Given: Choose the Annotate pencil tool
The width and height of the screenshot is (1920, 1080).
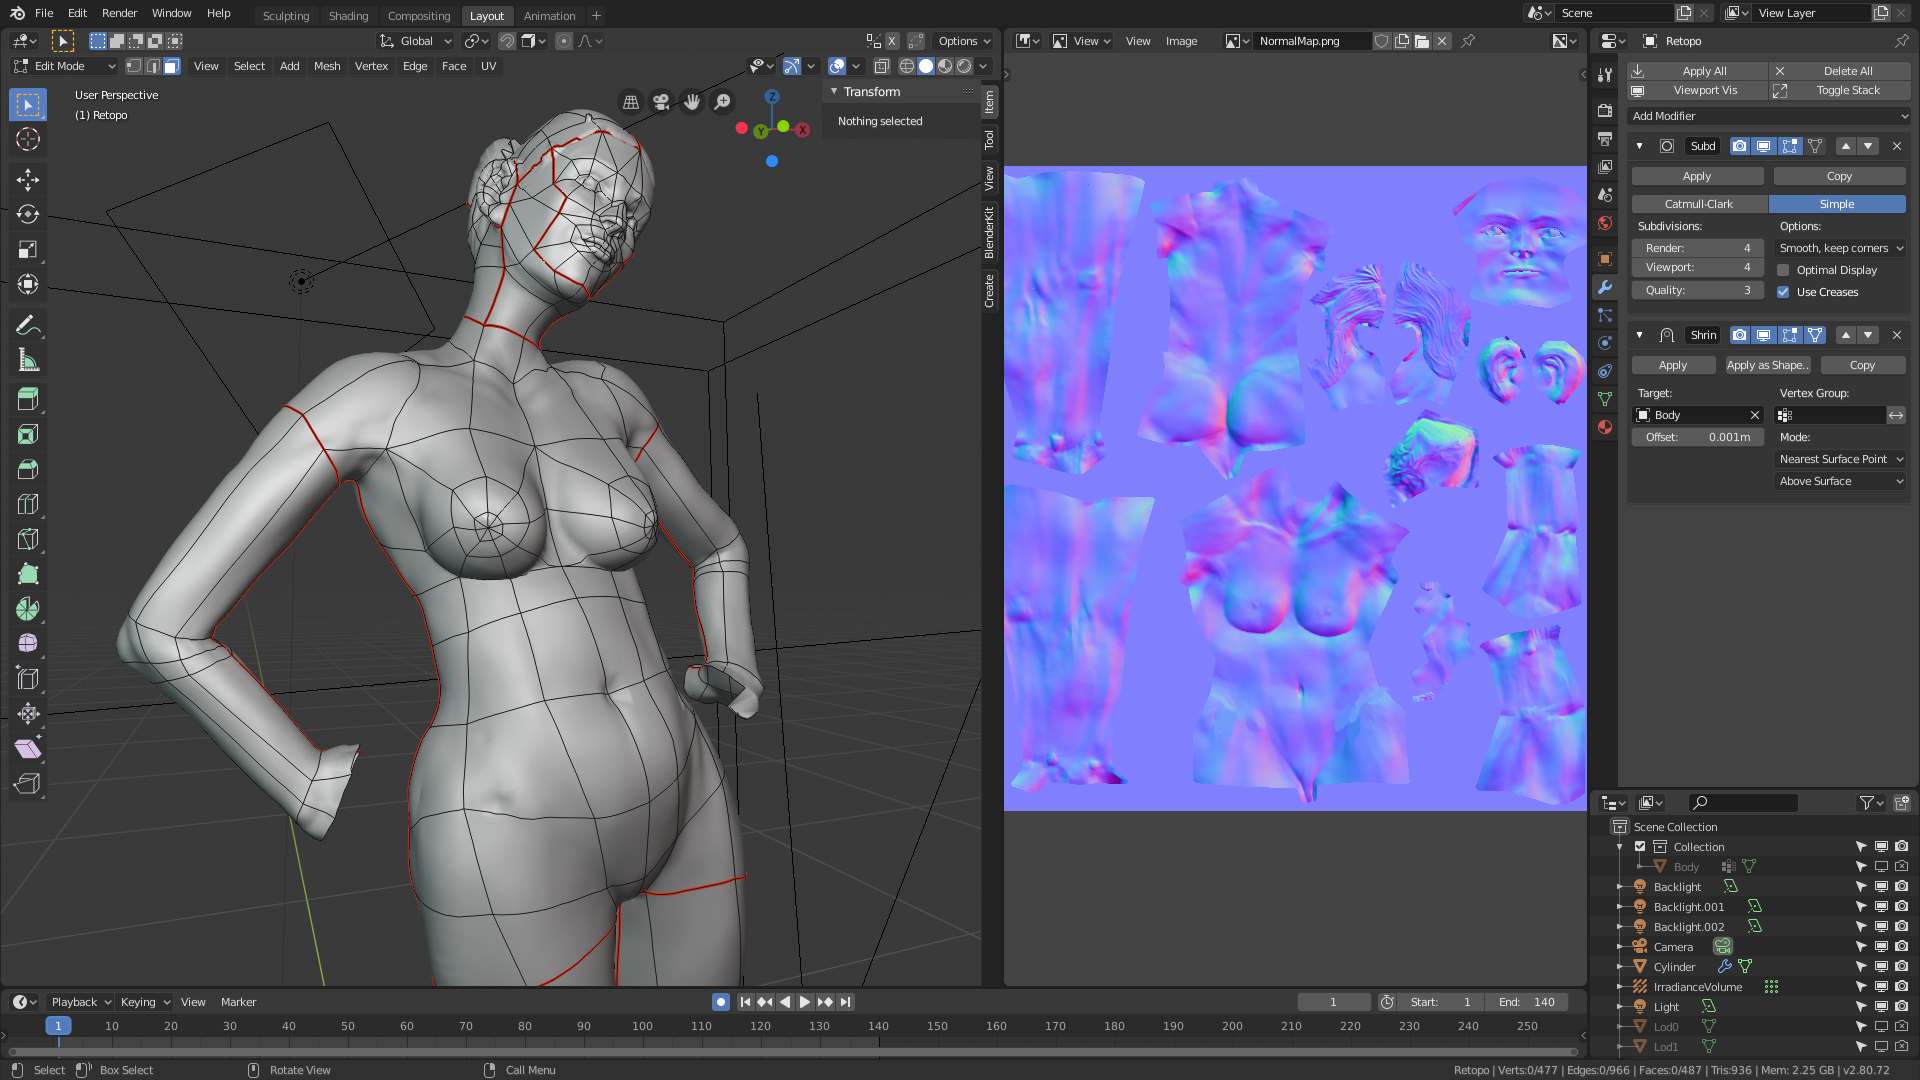Looking at the screenshot, I should pos(28,325).
